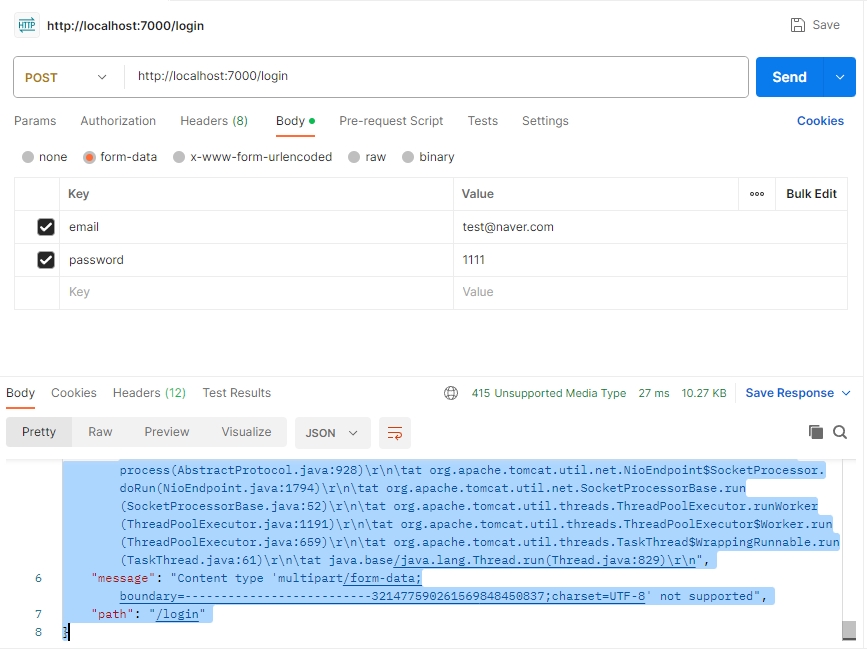Open the three-dots column options
This screenshot has height=652, width=867.
[757, 194]
